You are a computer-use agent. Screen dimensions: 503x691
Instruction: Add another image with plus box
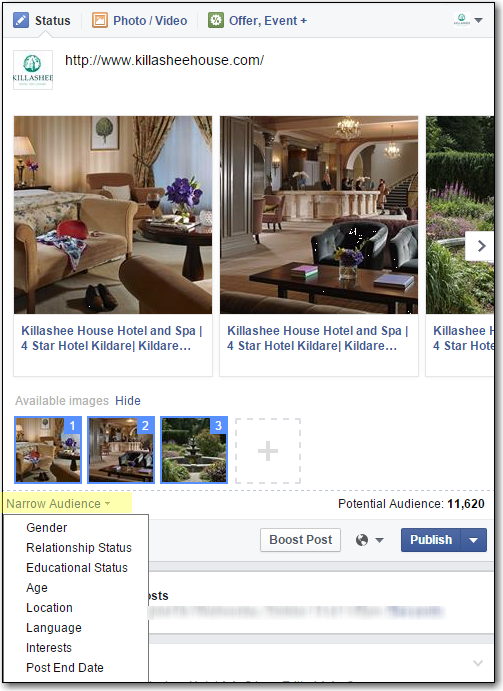coord(268,451)
